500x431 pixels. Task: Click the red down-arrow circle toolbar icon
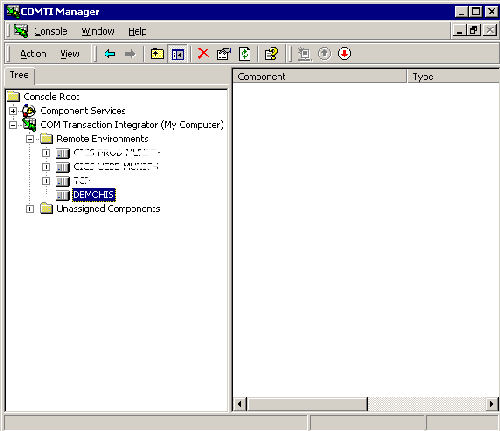pos(344,54)
